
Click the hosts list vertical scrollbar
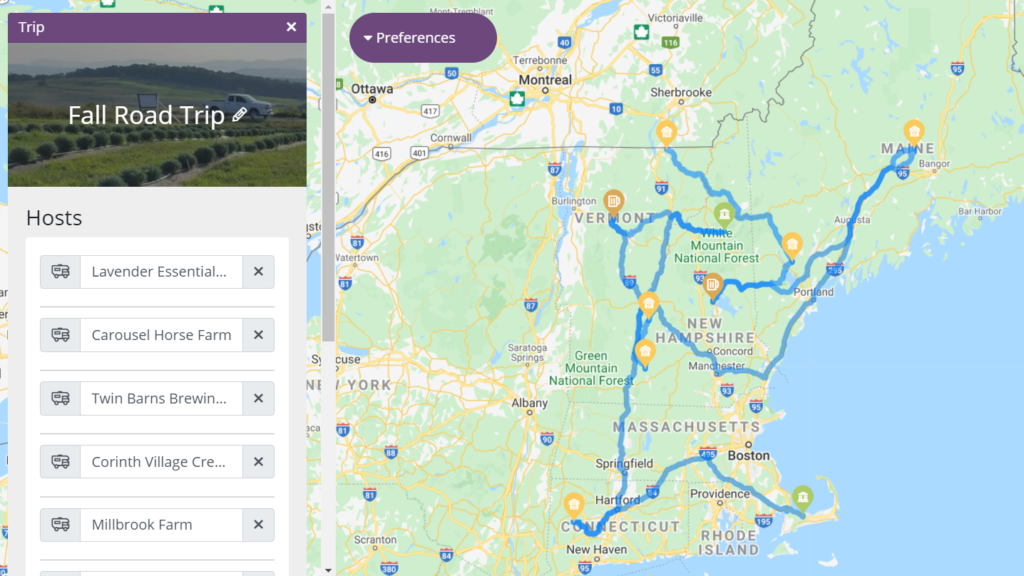click(328, 176)
